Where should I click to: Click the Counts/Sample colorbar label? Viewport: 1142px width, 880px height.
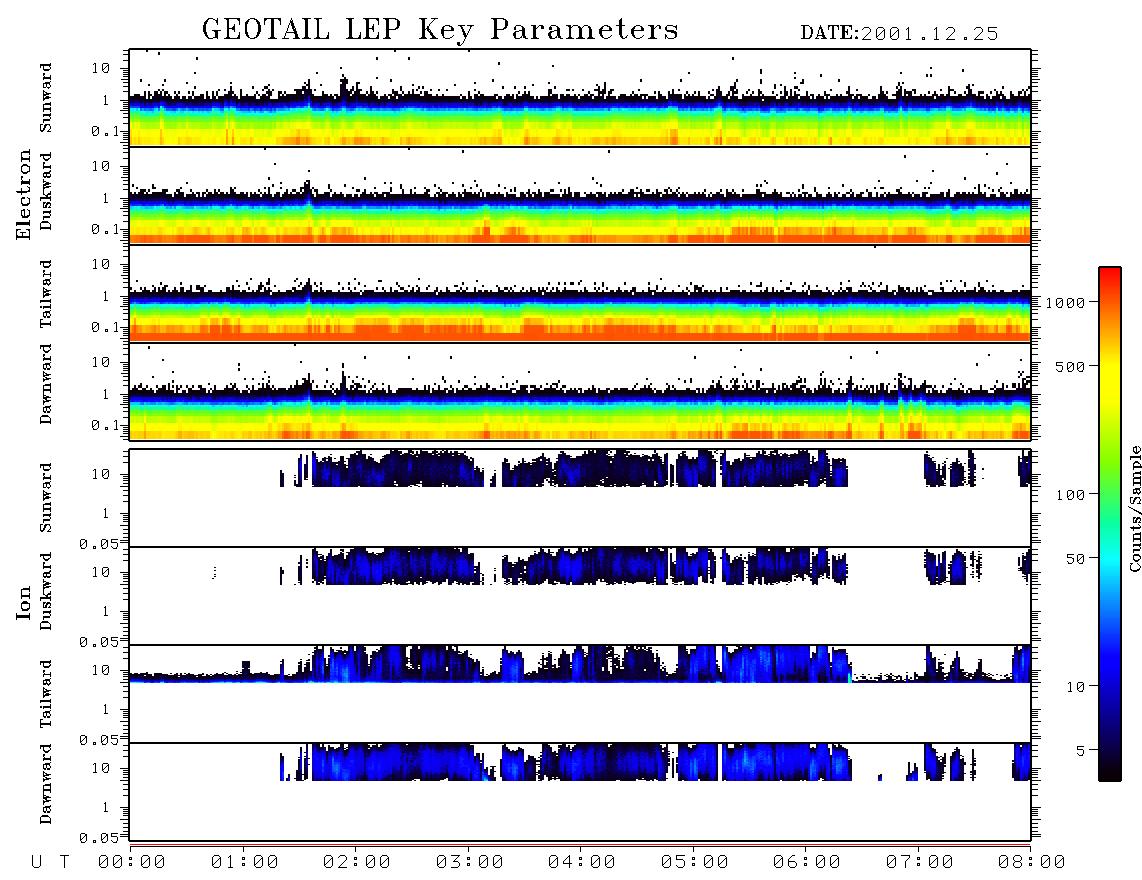[x=1135, y=508]
